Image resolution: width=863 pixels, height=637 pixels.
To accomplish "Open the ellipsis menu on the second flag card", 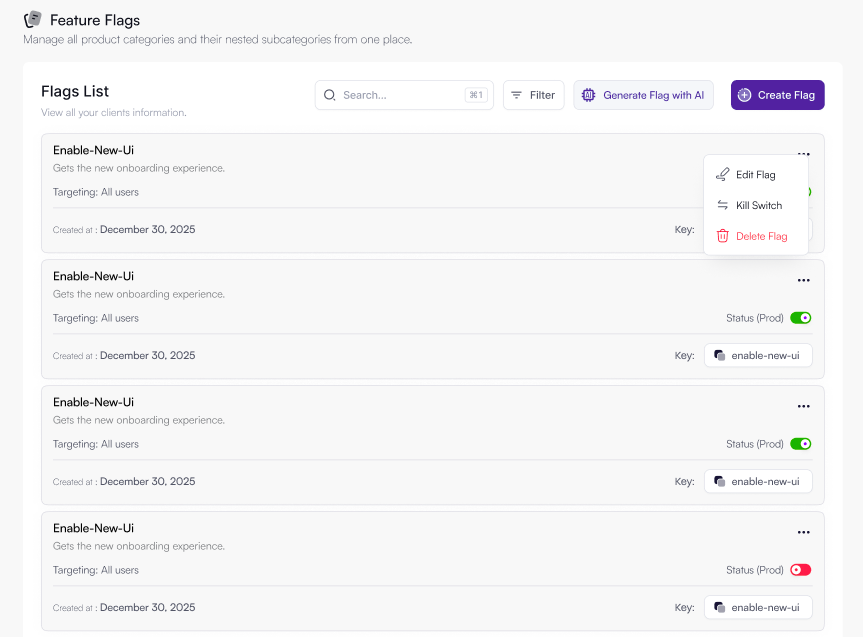I will pyautogui.click(x=803, y=280).
